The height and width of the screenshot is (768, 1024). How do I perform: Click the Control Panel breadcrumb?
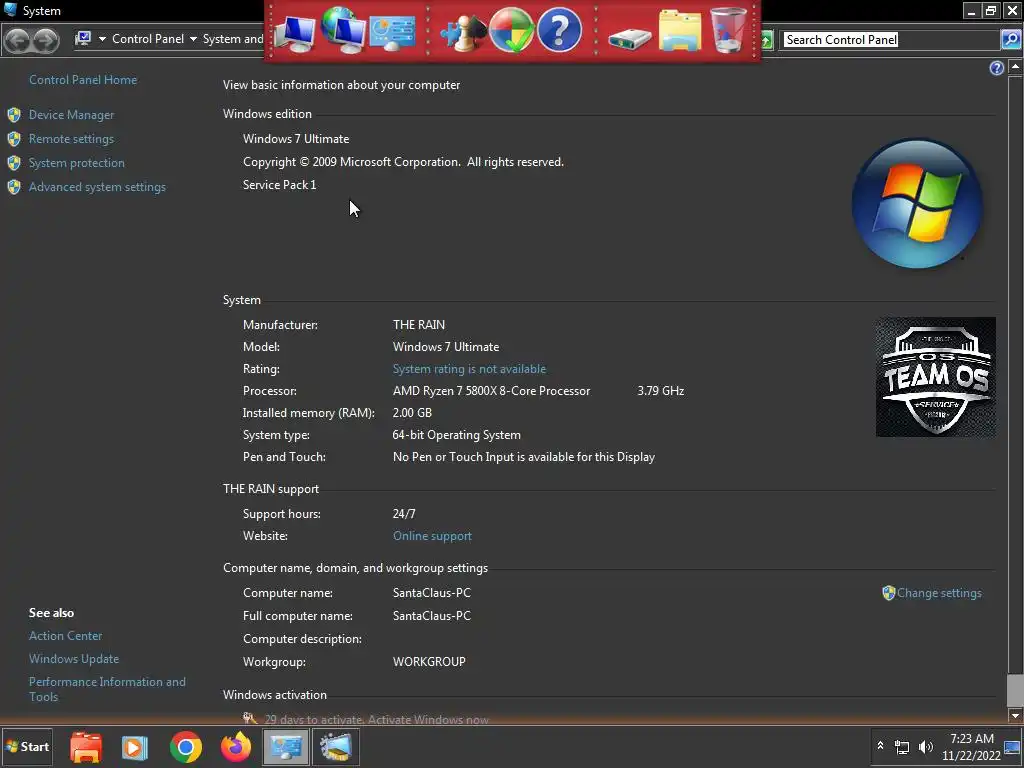click(148, 39)
